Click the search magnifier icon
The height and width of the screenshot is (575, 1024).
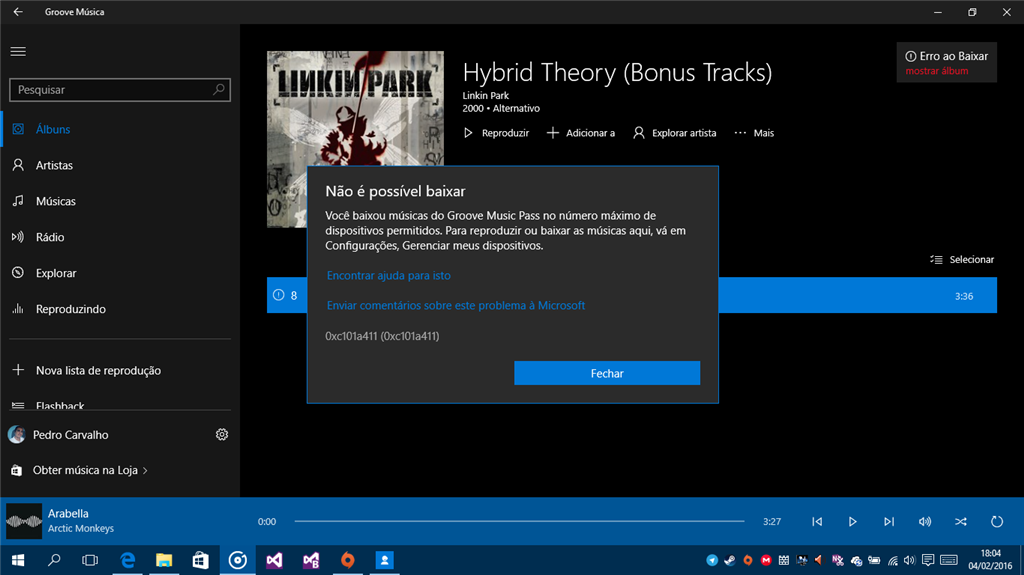219,90
